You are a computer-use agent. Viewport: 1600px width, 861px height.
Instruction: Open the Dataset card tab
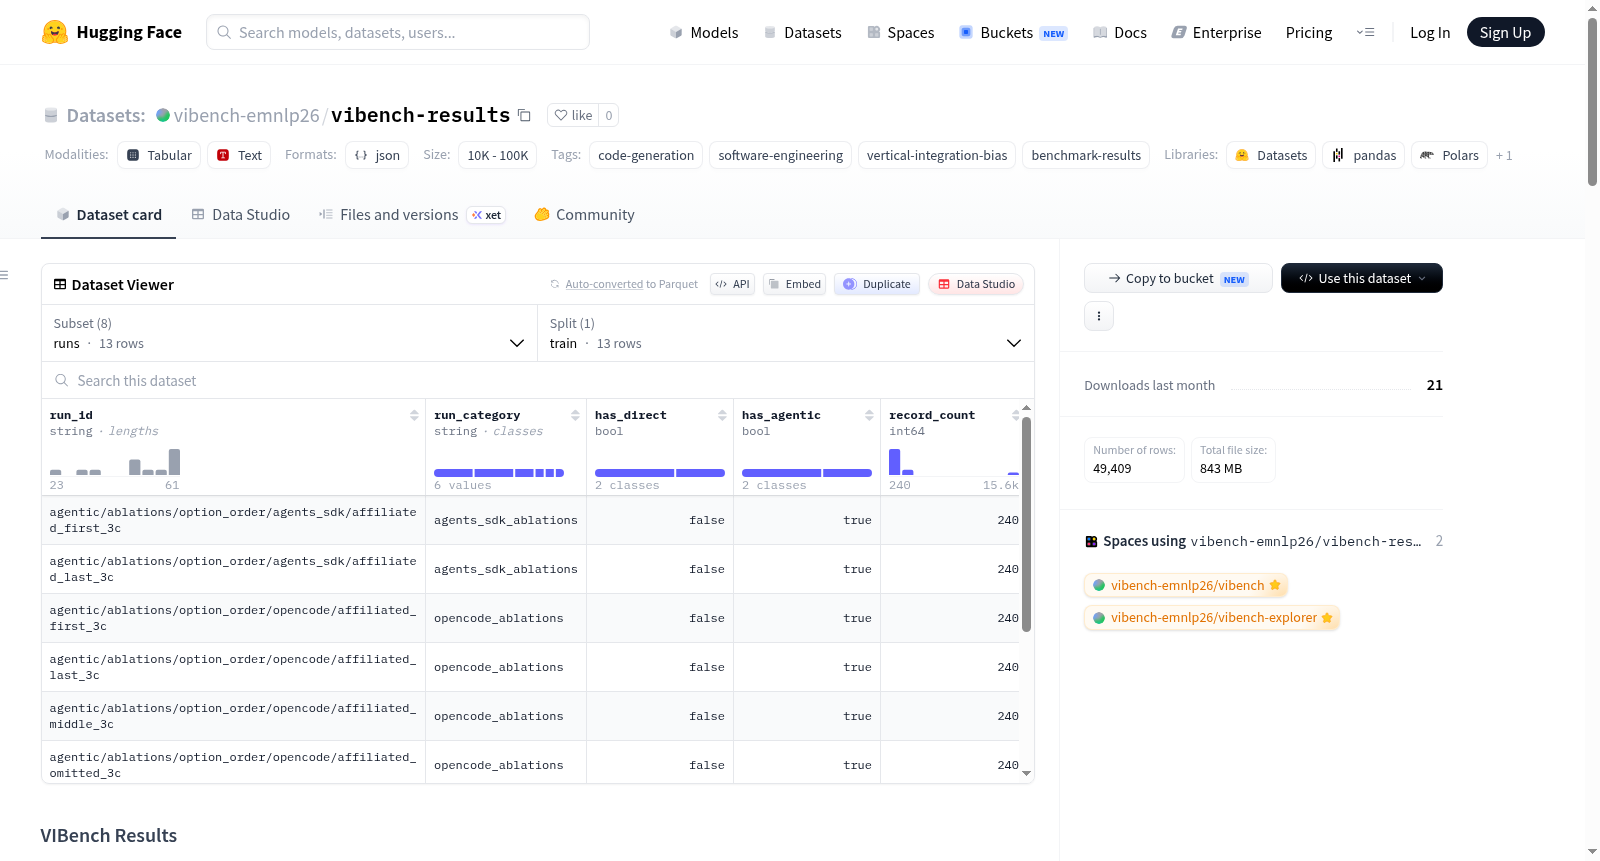pyautogui.click(x=108, y=215)
